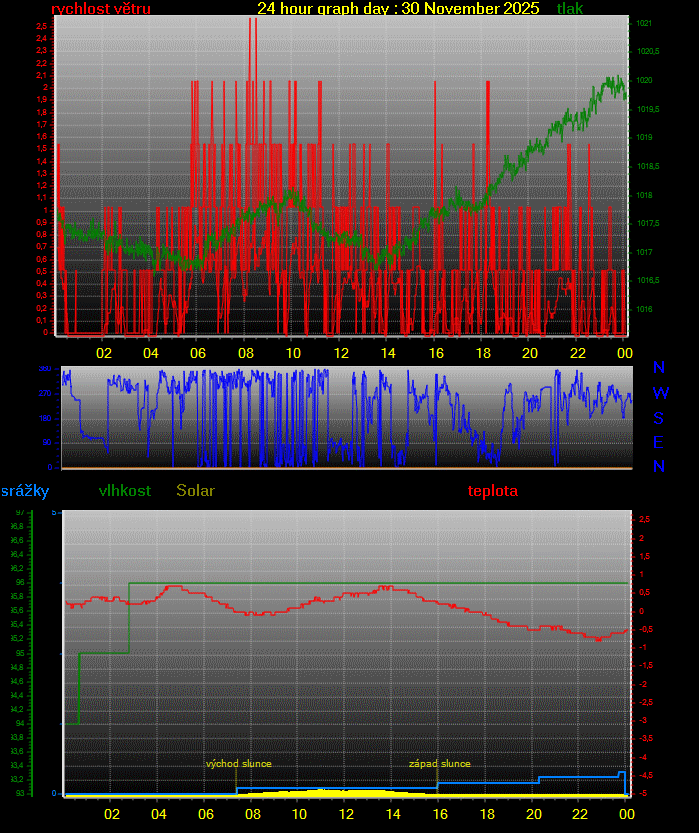Click the 1020 value on pressure axis
This screenshot has height=833, width=699.
tap(644, 80)
